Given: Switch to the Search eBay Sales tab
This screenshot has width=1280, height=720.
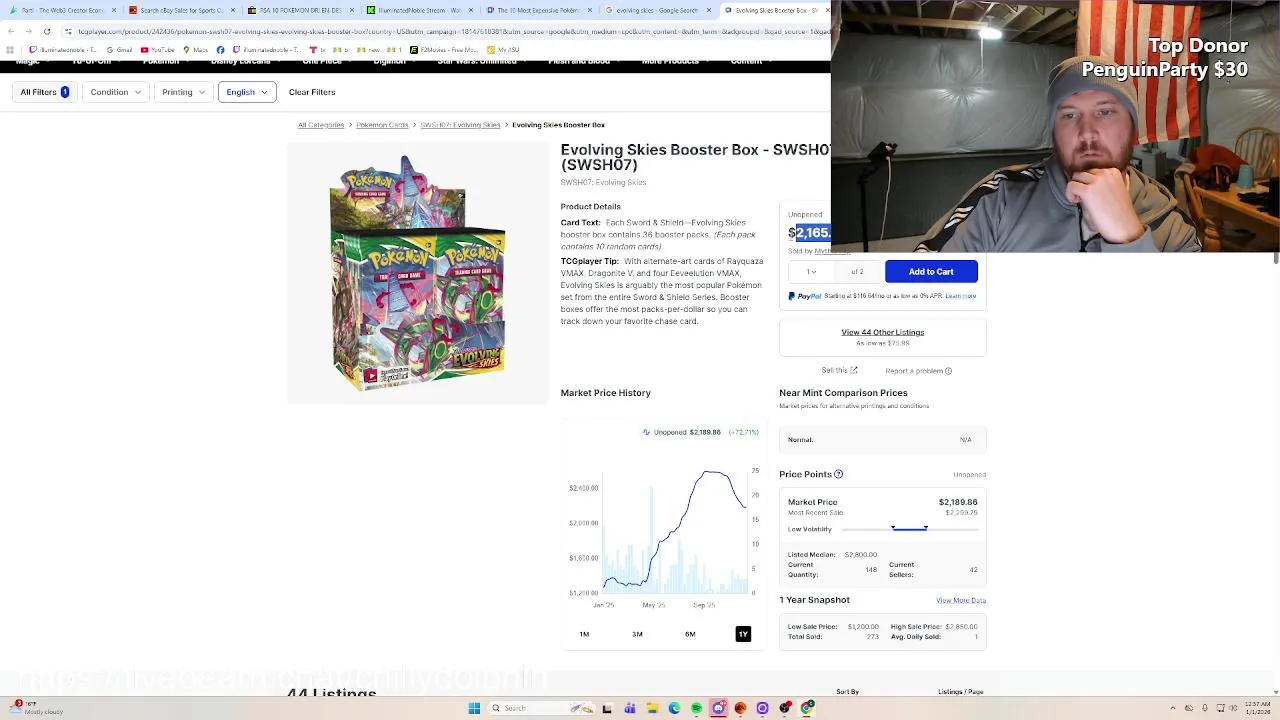Looking at the screenshot, I should click(x=181, y=10).
